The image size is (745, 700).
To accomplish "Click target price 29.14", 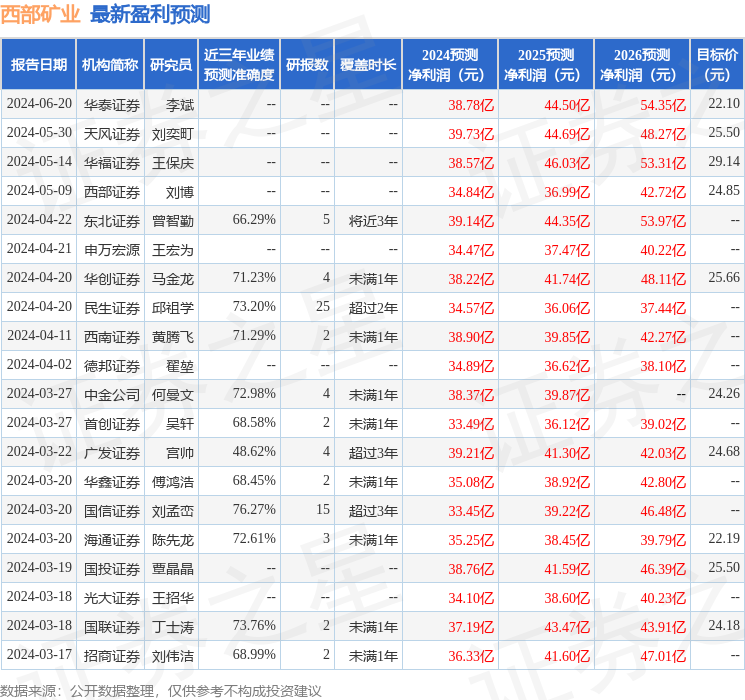I will click(x=724, y=161).
